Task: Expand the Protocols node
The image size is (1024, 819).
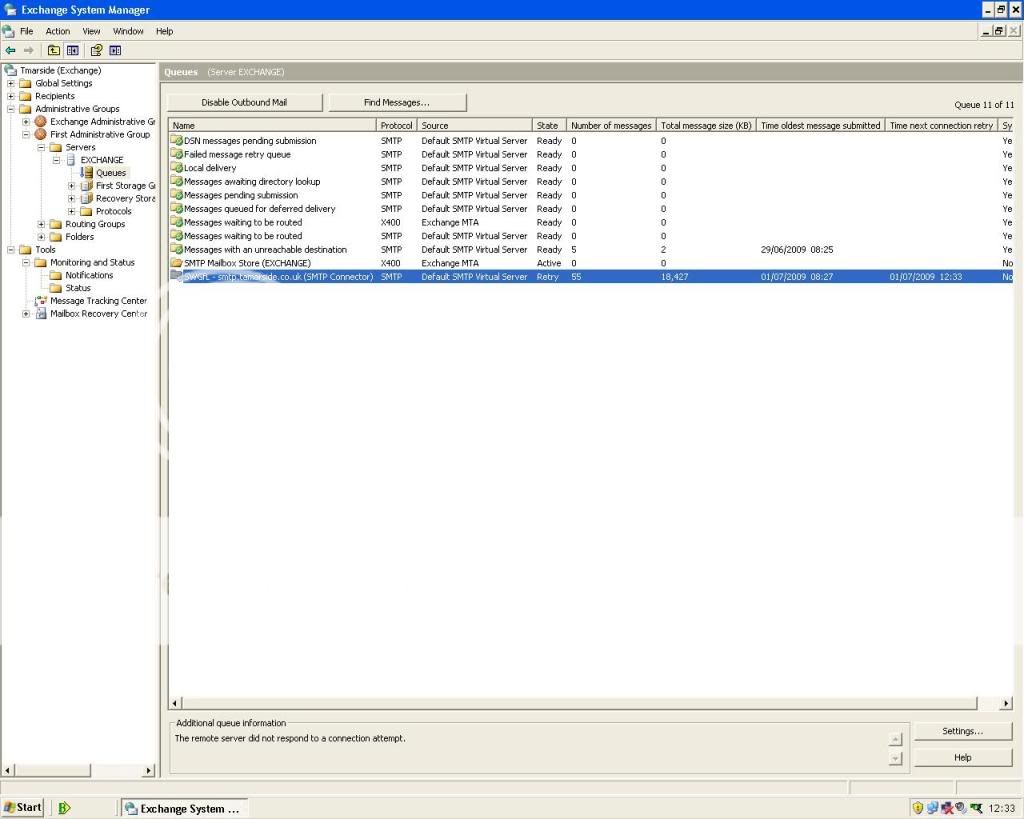Action: (x=71, y=211)
